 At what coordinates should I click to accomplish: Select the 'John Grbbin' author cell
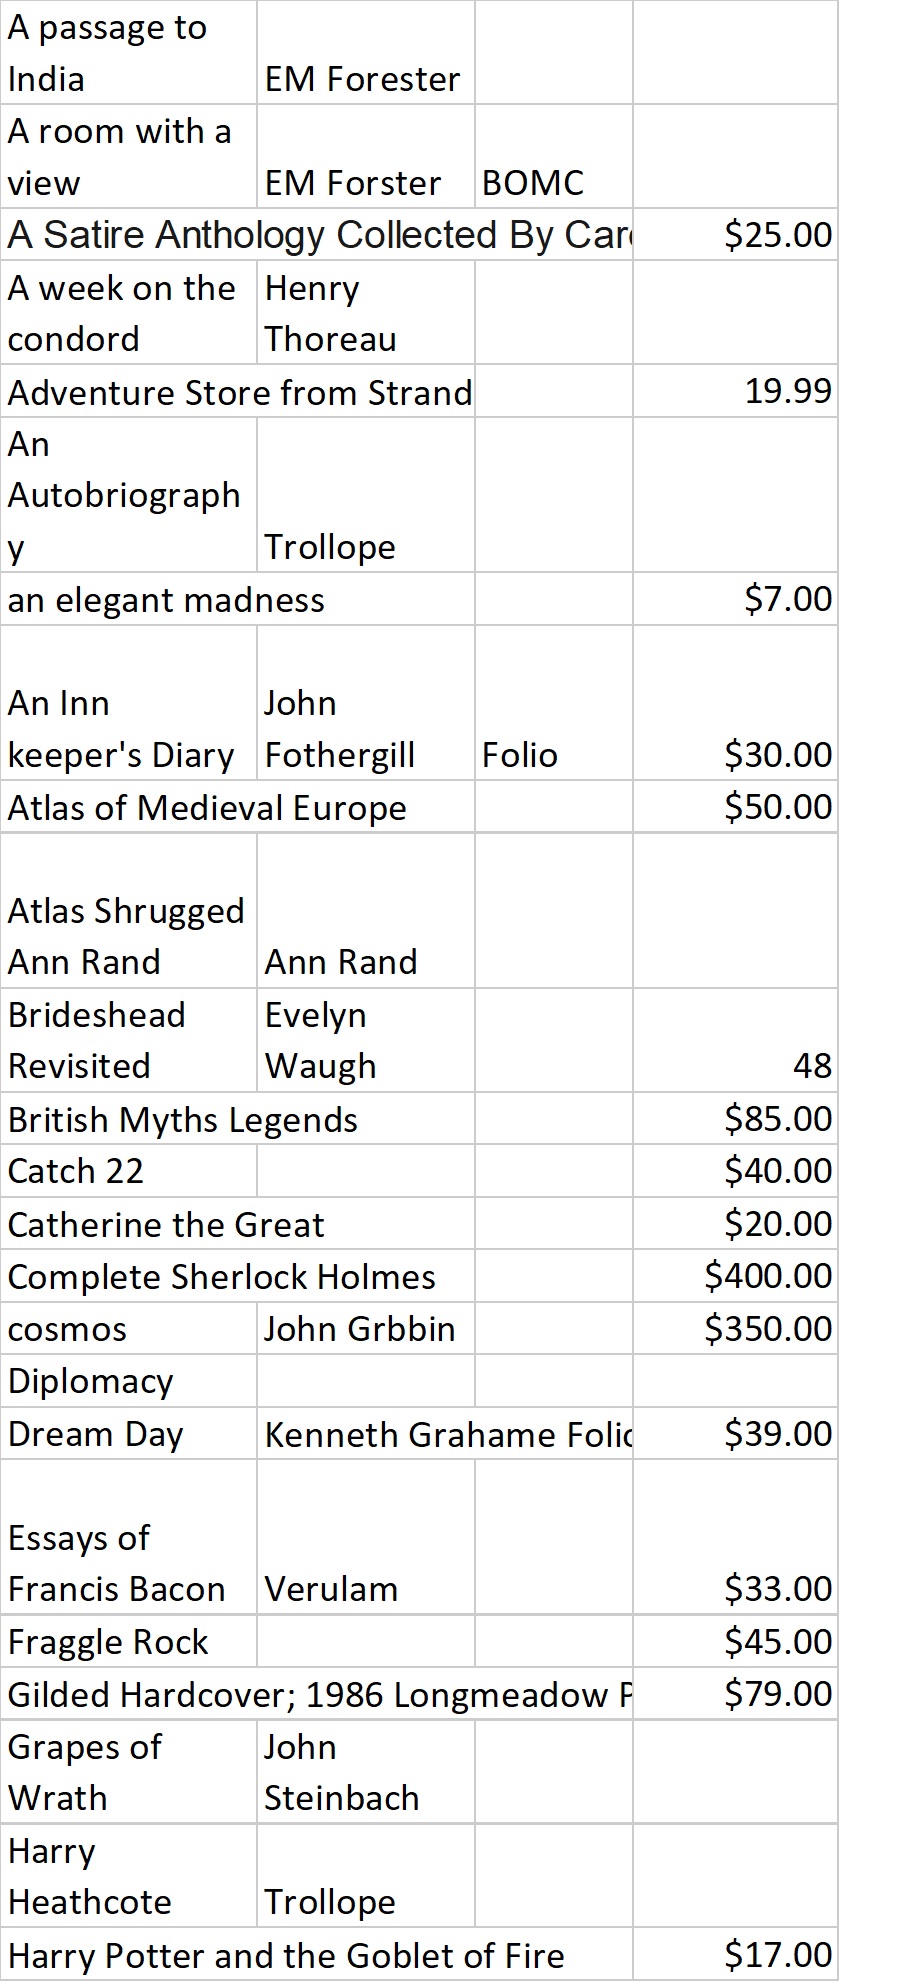point(364,1329)
